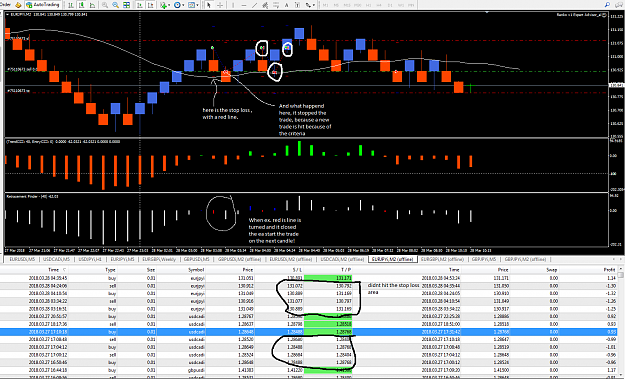625x379 pixels.
Task: Switch to the EURGBP,M2 (offline) tab
Action: (441, 259)
